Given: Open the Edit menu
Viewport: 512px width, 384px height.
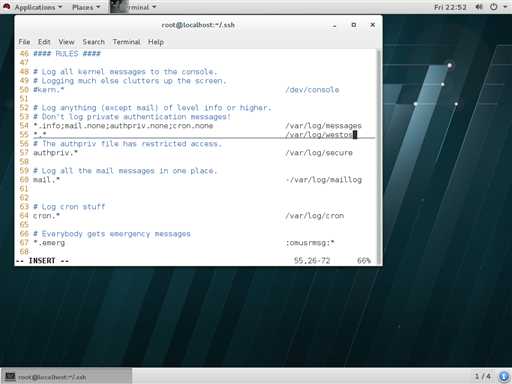Looking at the screenshot, I should 44,42.
